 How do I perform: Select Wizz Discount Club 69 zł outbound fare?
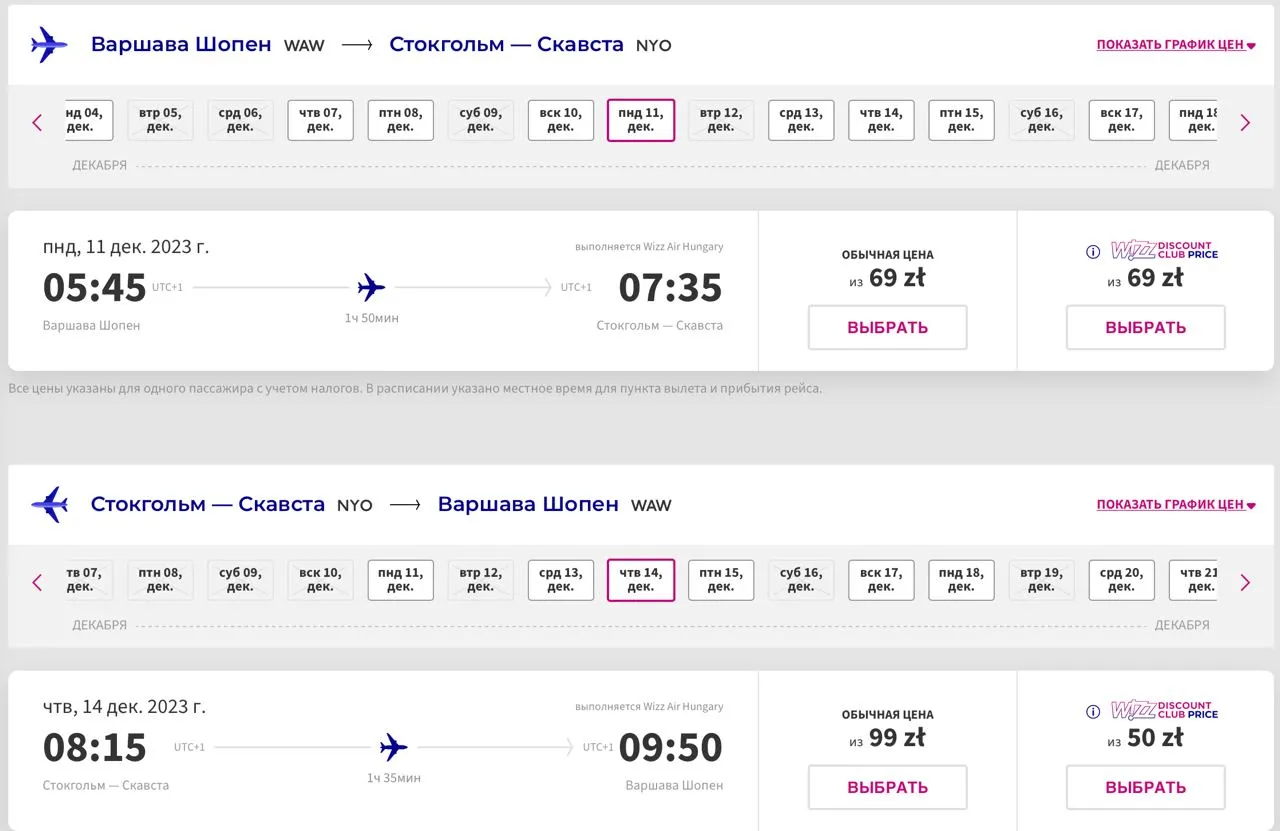(x=1145, y=327)
